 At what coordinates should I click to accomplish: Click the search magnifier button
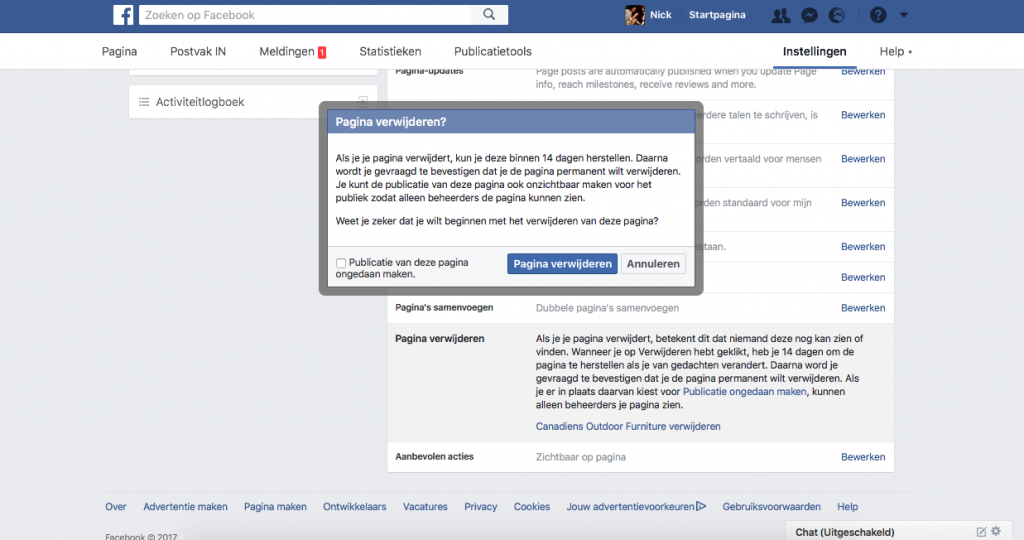[488, 14]
